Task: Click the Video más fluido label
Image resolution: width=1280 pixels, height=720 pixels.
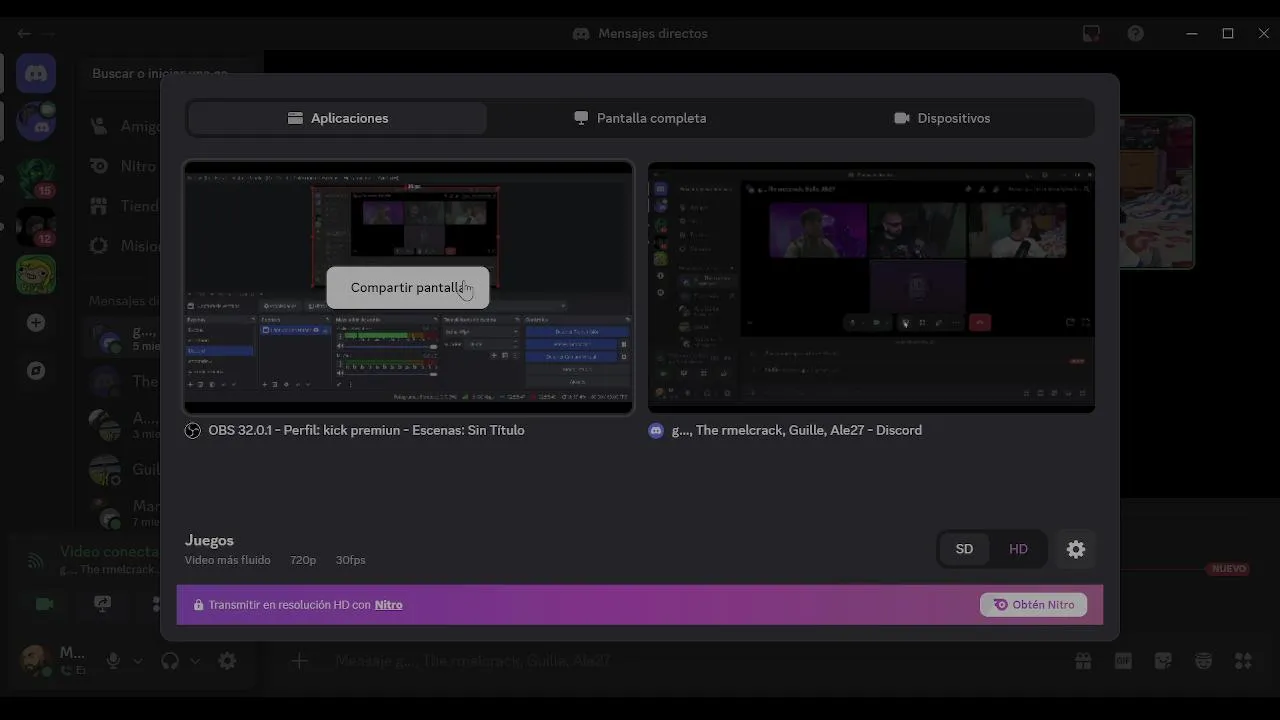Action: pos(228,560)
